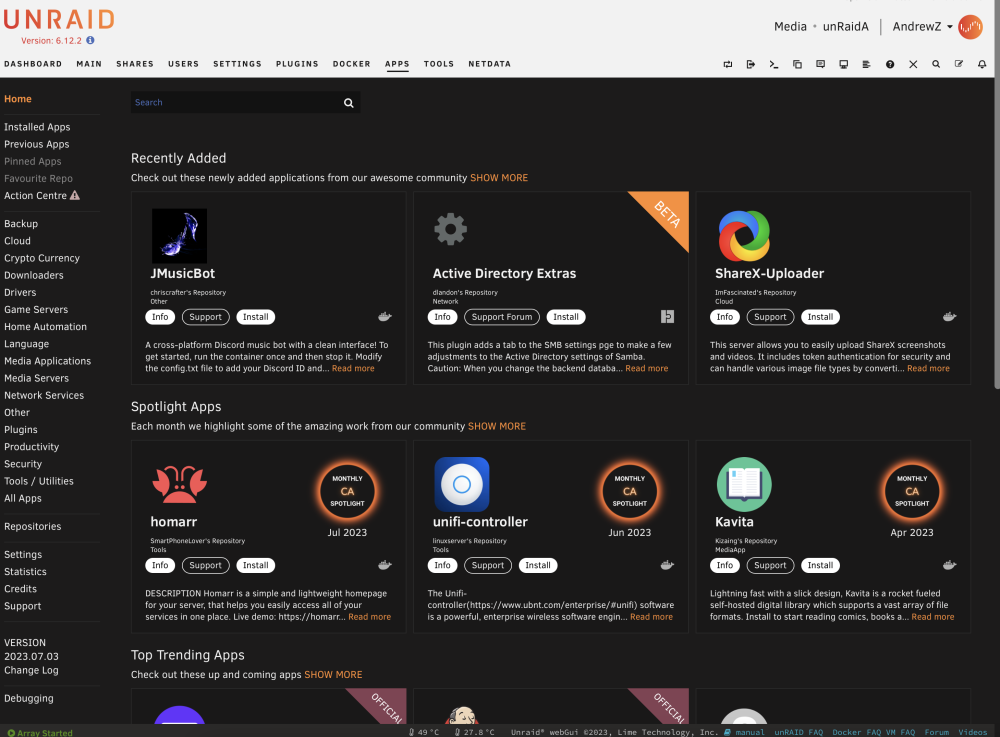This screenshot has height=737, width=1000.
Task: Install ShareX-Uploader
Action: pyautogui.click(x=820, y=317)
